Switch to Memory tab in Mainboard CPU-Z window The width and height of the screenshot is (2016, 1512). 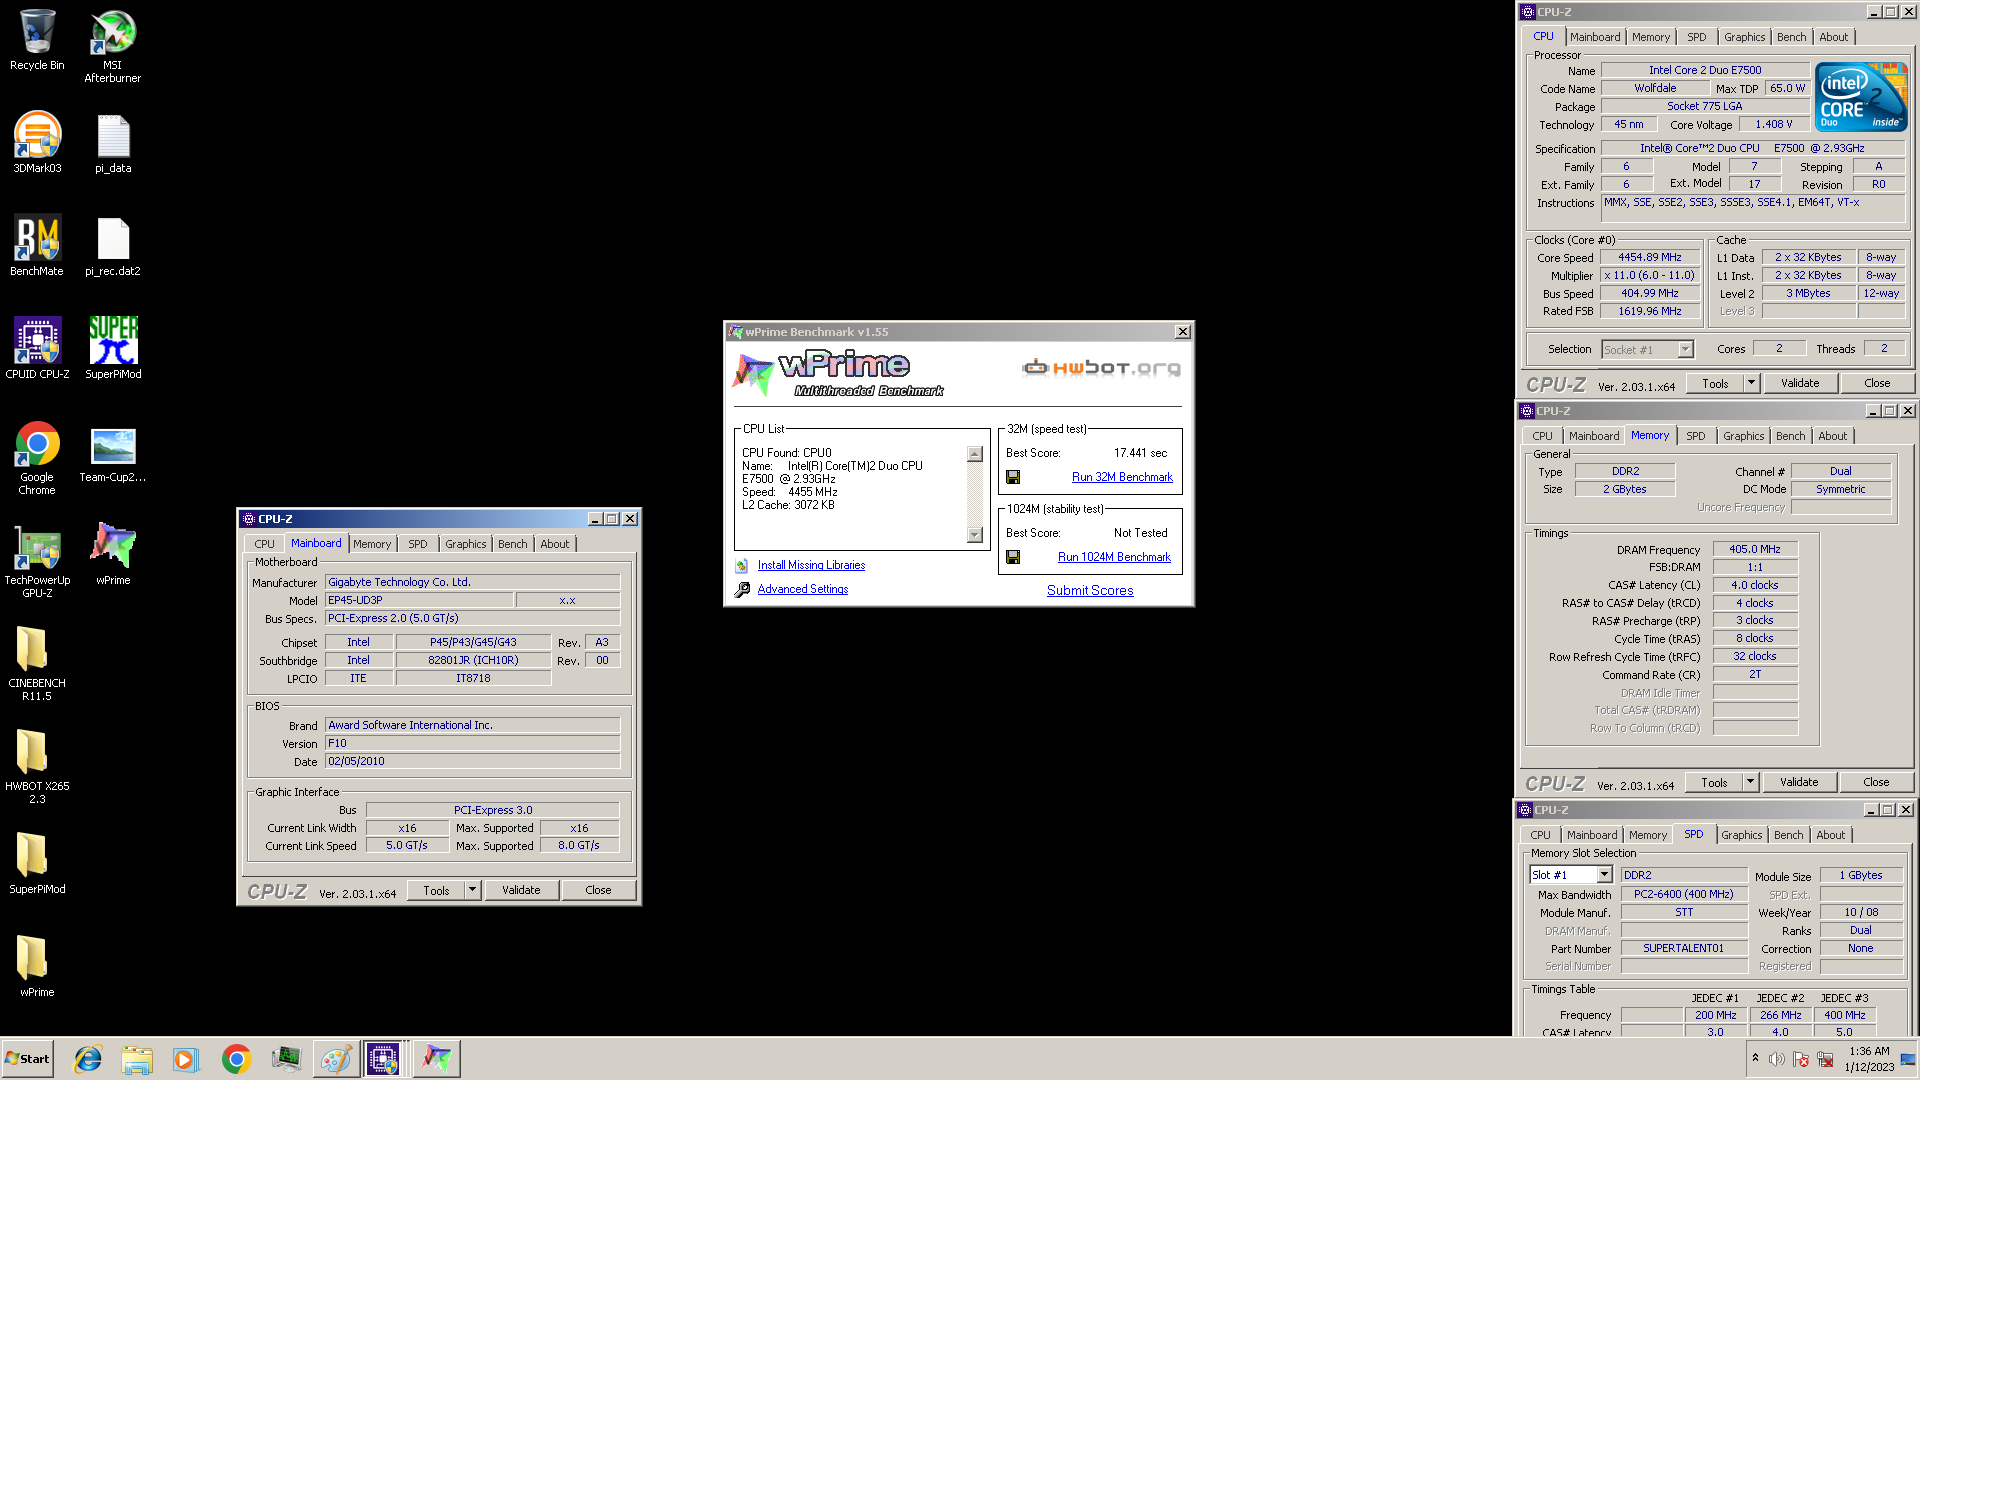(x=372, y=544)
